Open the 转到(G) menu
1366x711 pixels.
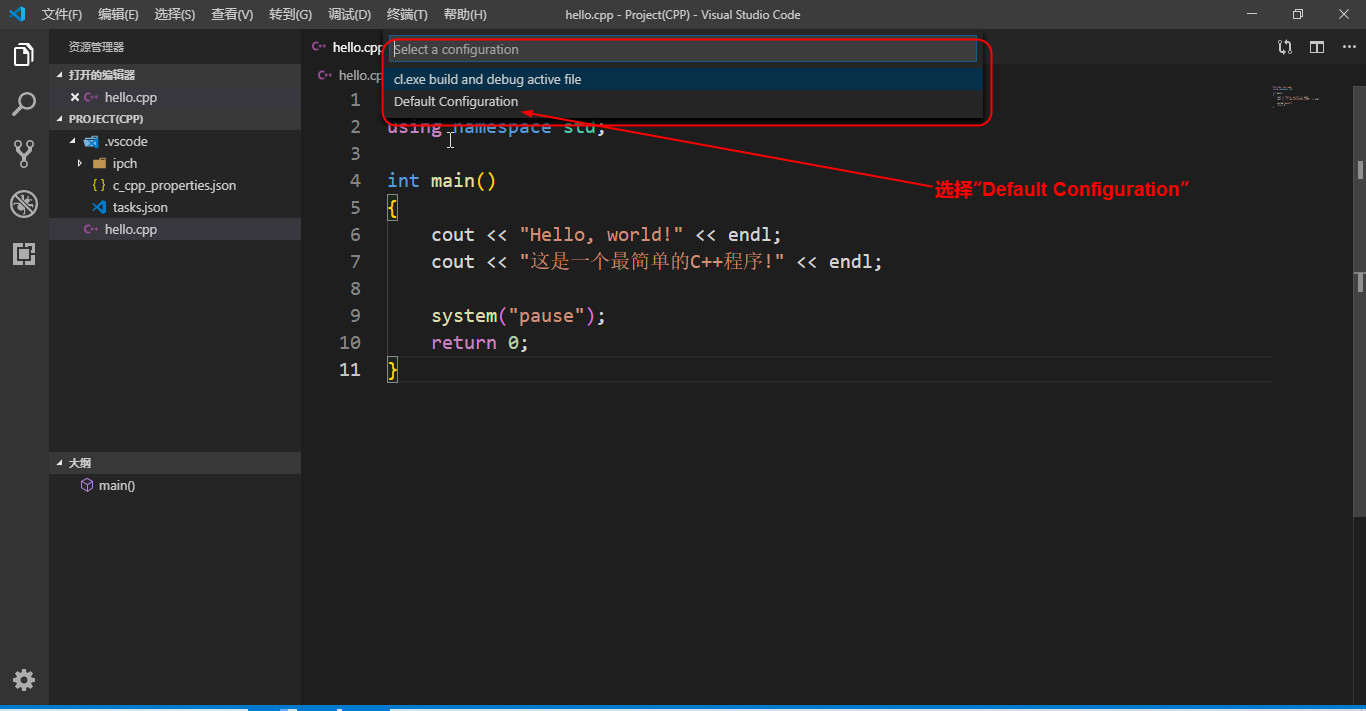click(290, 14)
